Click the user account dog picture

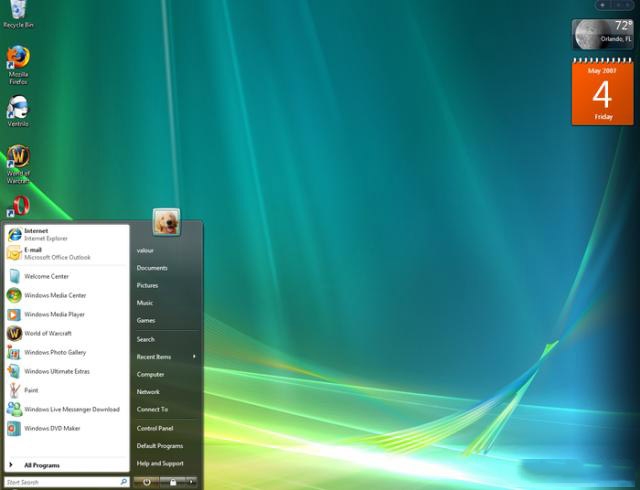pos(166,222)
